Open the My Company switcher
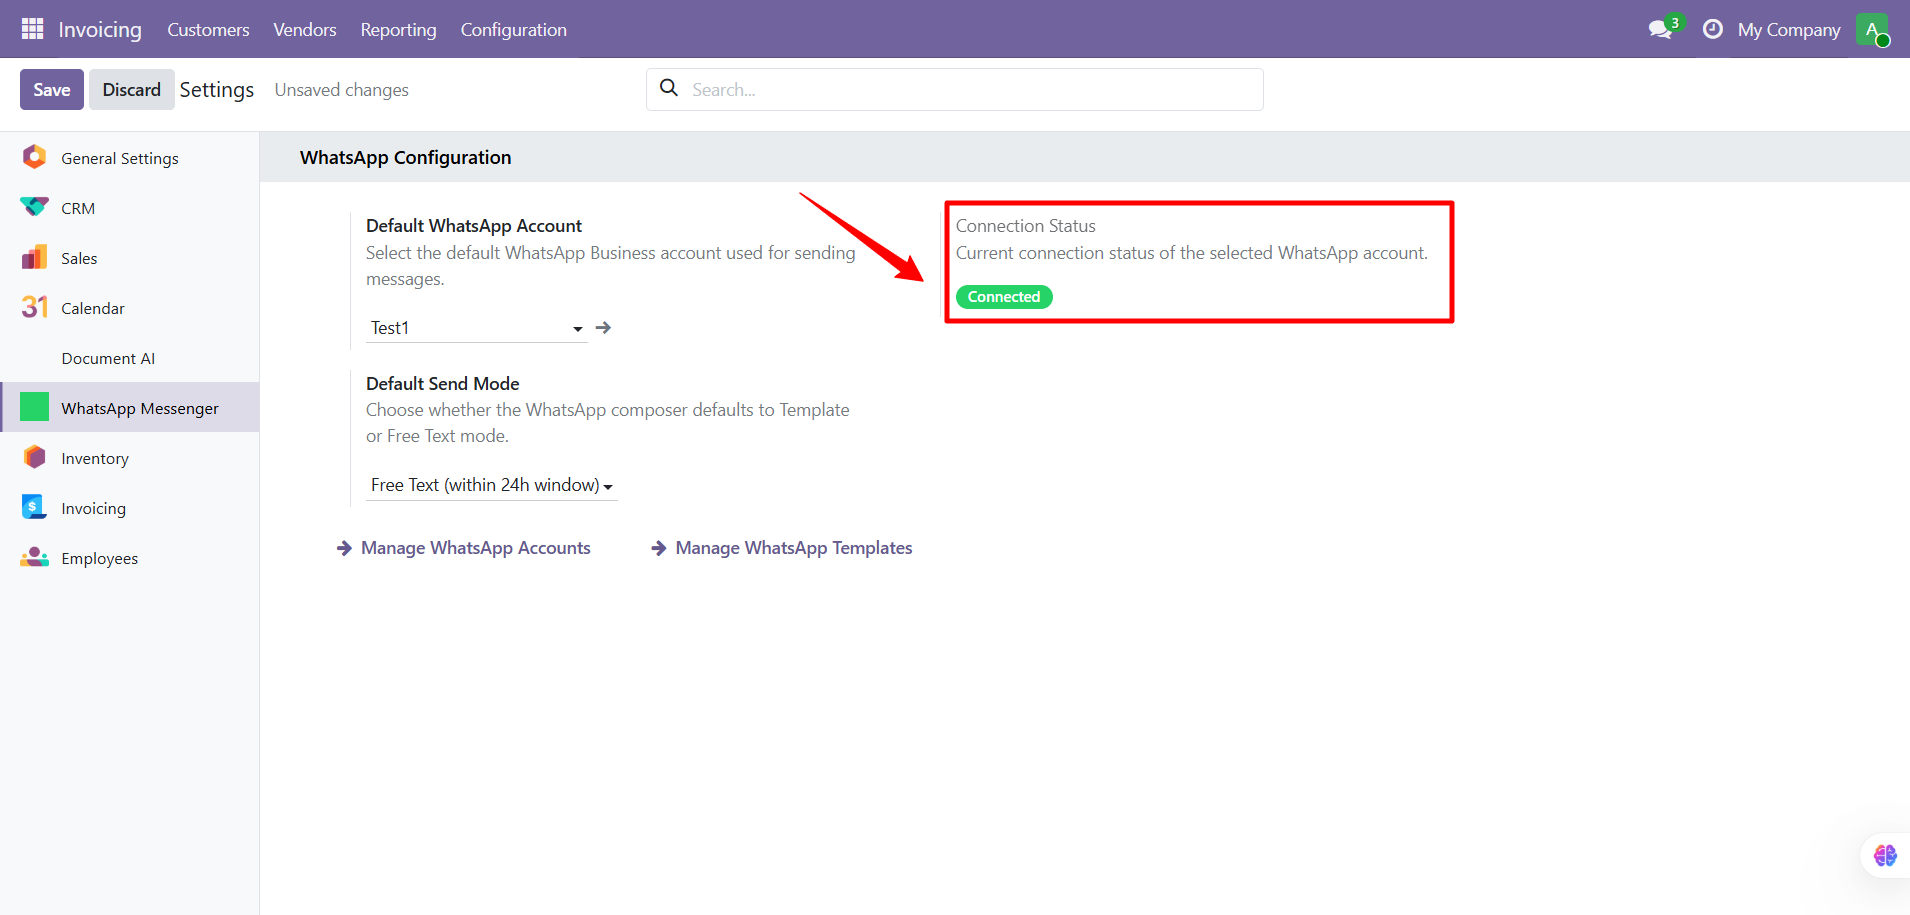 click(x=1788, y=29)
